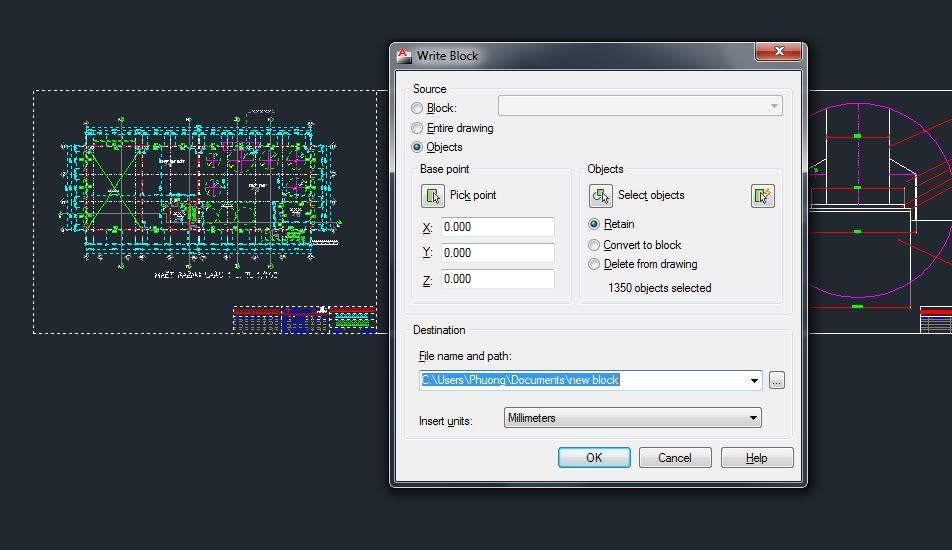Viewport: 952px width, 550px height.
Task: Click the browse ellipsis button for file path
Action: coord(777,381)
